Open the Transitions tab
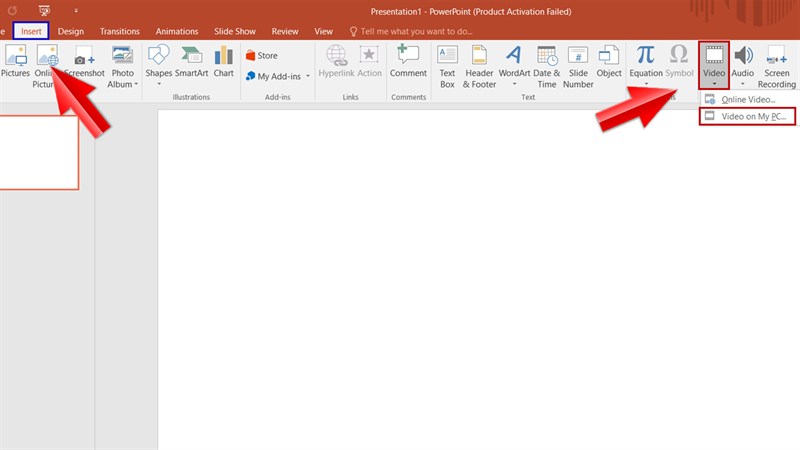 point(120,31)
